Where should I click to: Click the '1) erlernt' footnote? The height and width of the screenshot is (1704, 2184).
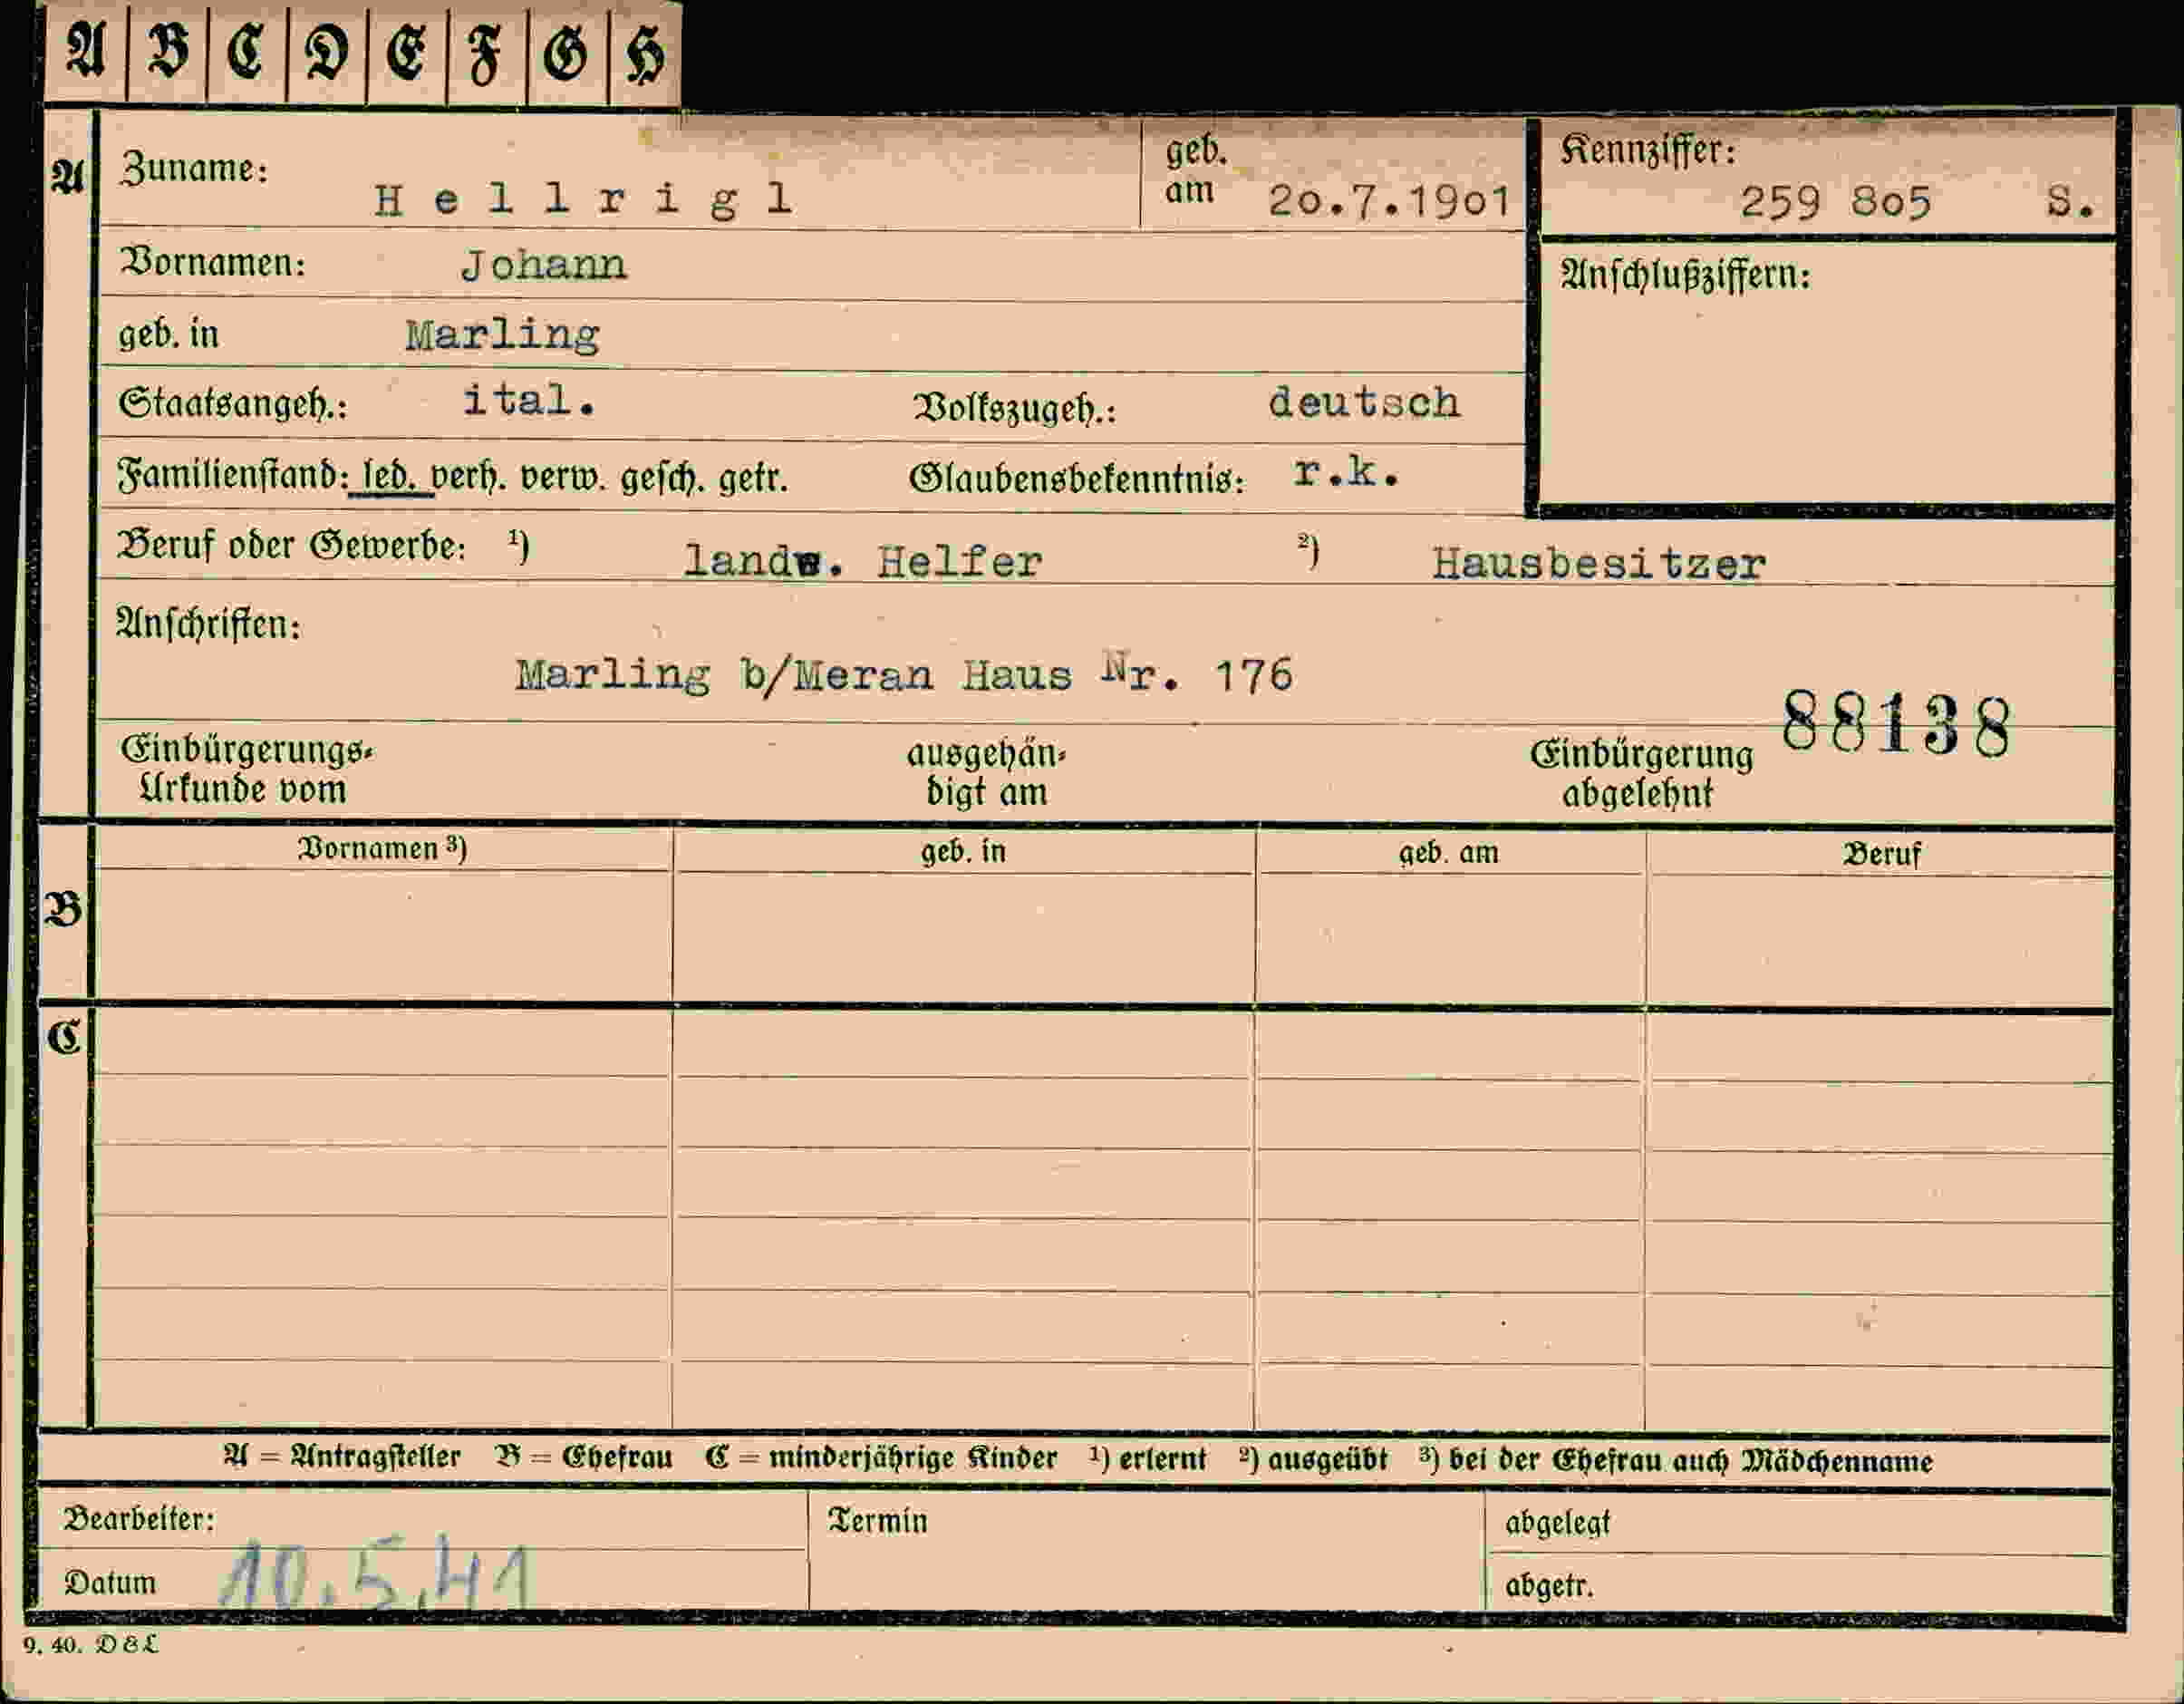[x=1148, y=1459]
